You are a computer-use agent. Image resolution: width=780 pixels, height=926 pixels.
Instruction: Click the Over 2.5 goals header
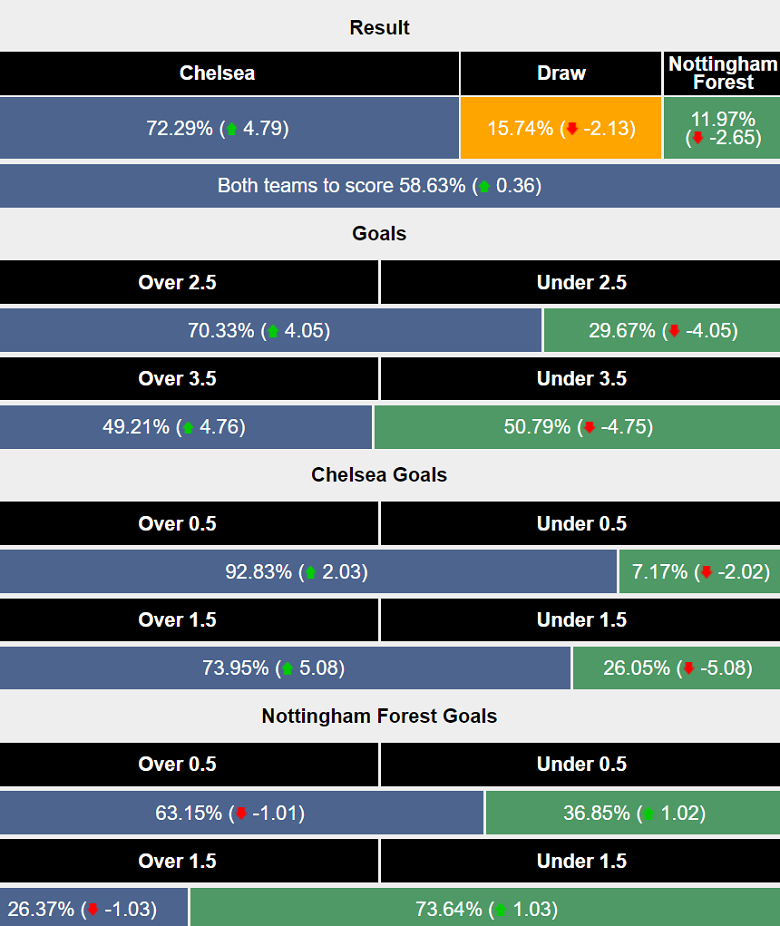click(177, 283)
